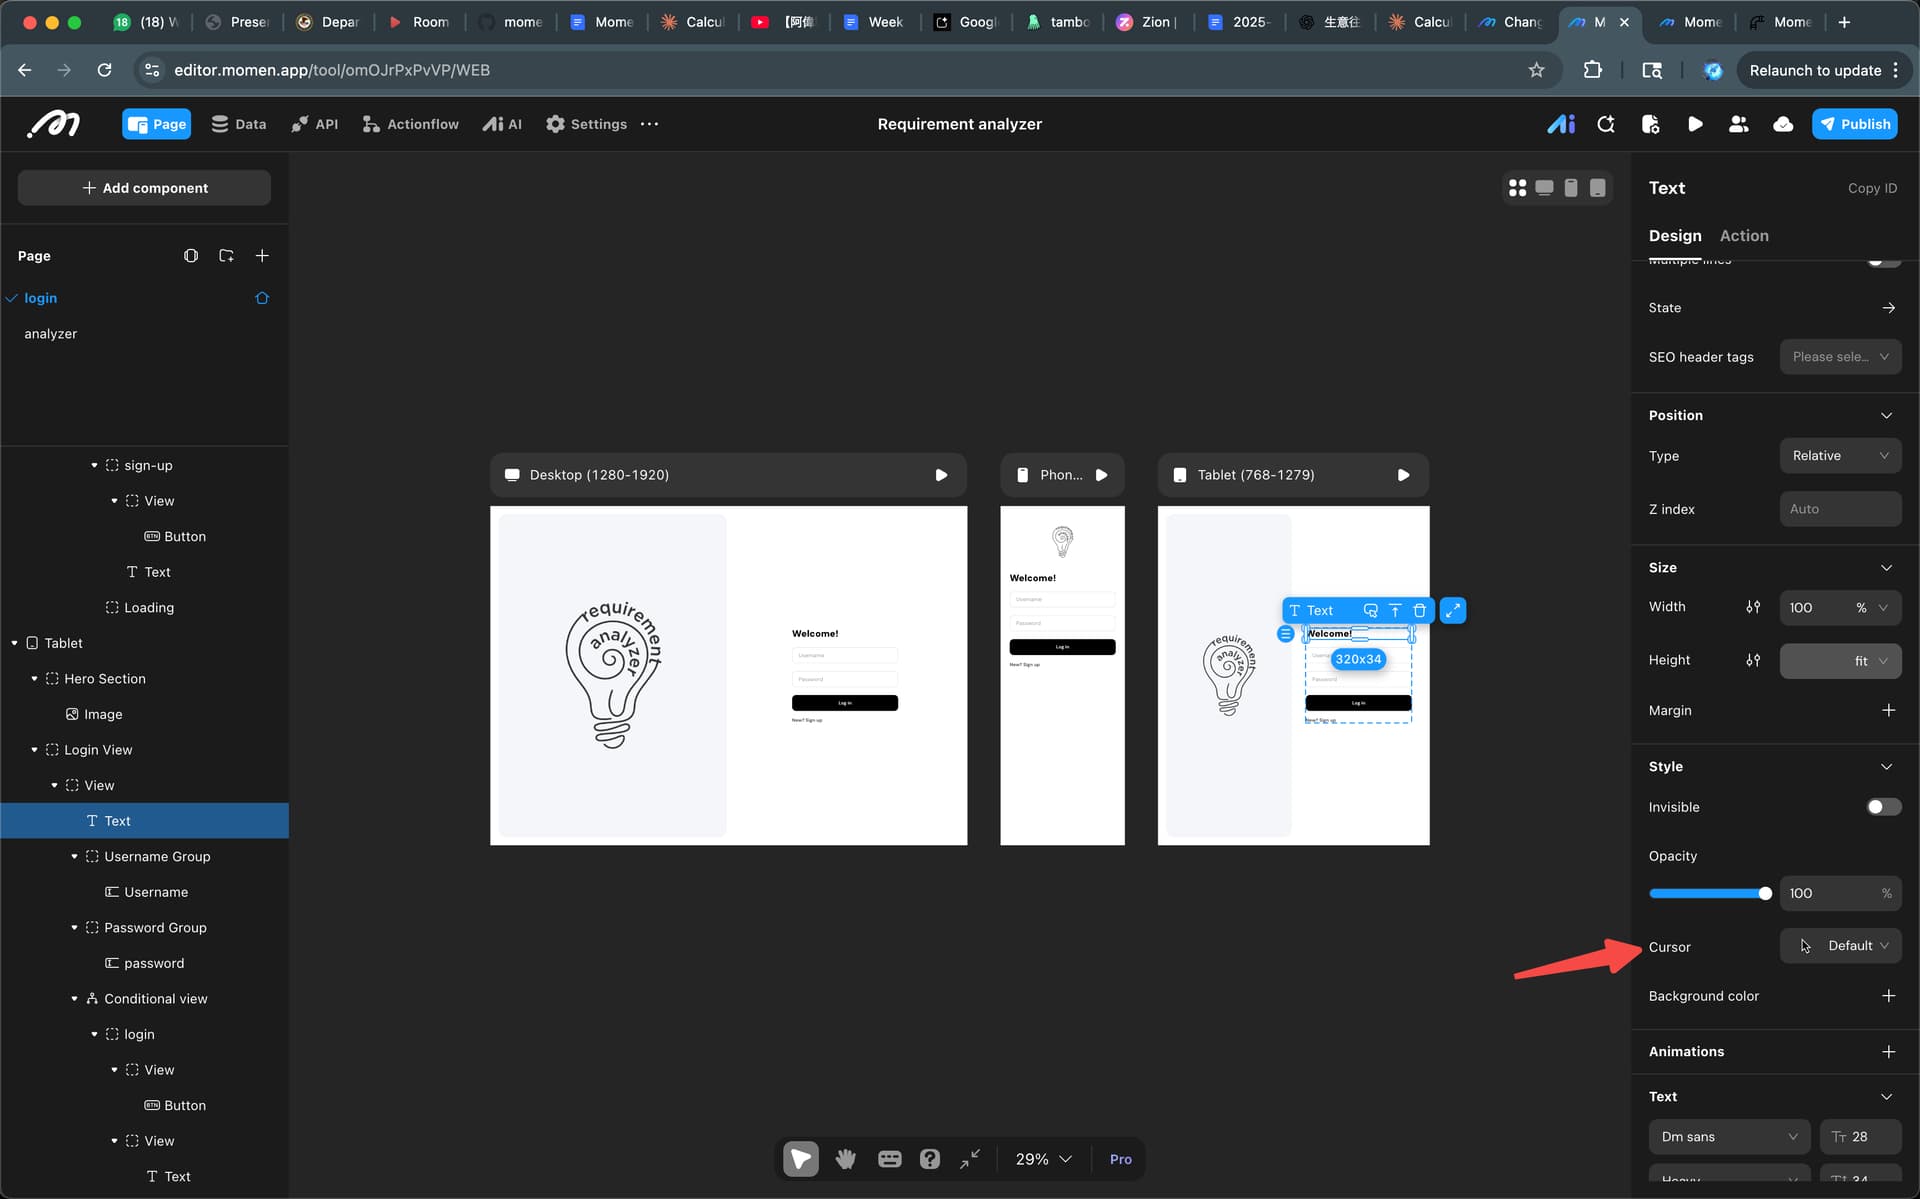Image resolution: width=1920 pixels, height=1199 pixels.
Task: Add new page with plus icon
Action: click(262, 256)
